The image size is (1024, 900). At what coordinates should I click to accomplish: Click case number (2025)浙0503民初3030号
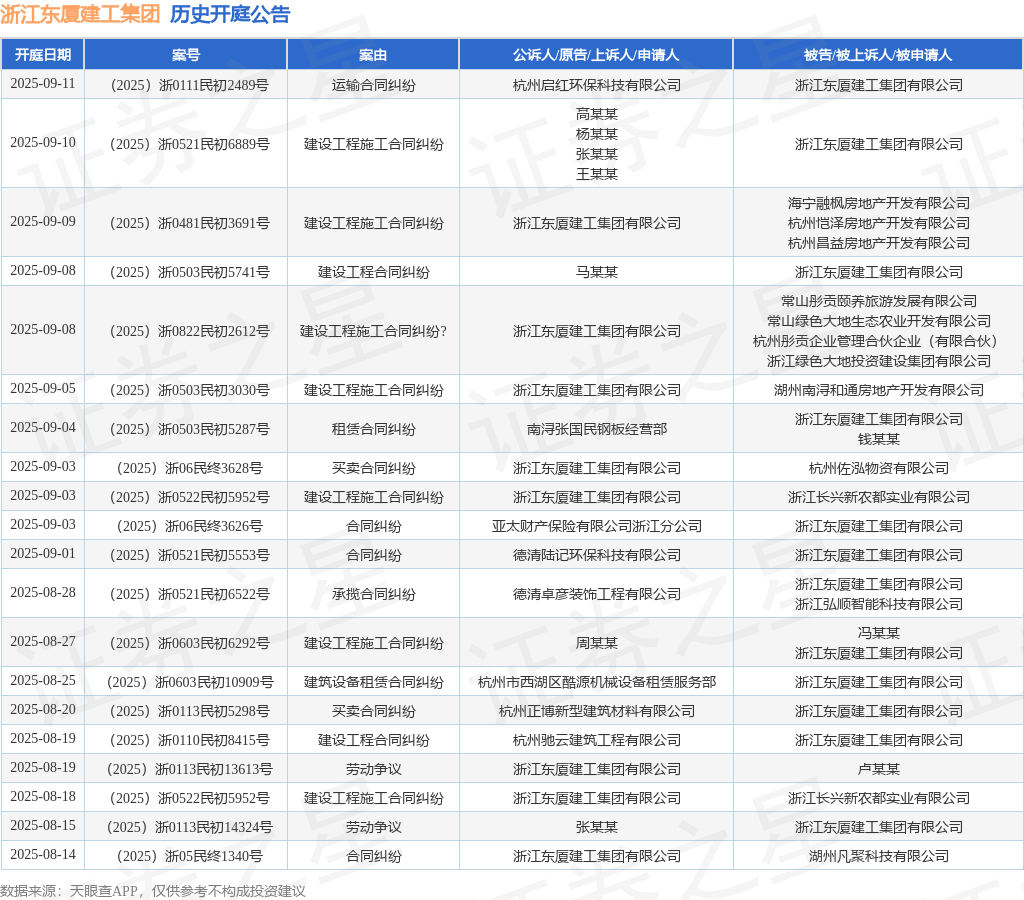click(x=189, y=390)
